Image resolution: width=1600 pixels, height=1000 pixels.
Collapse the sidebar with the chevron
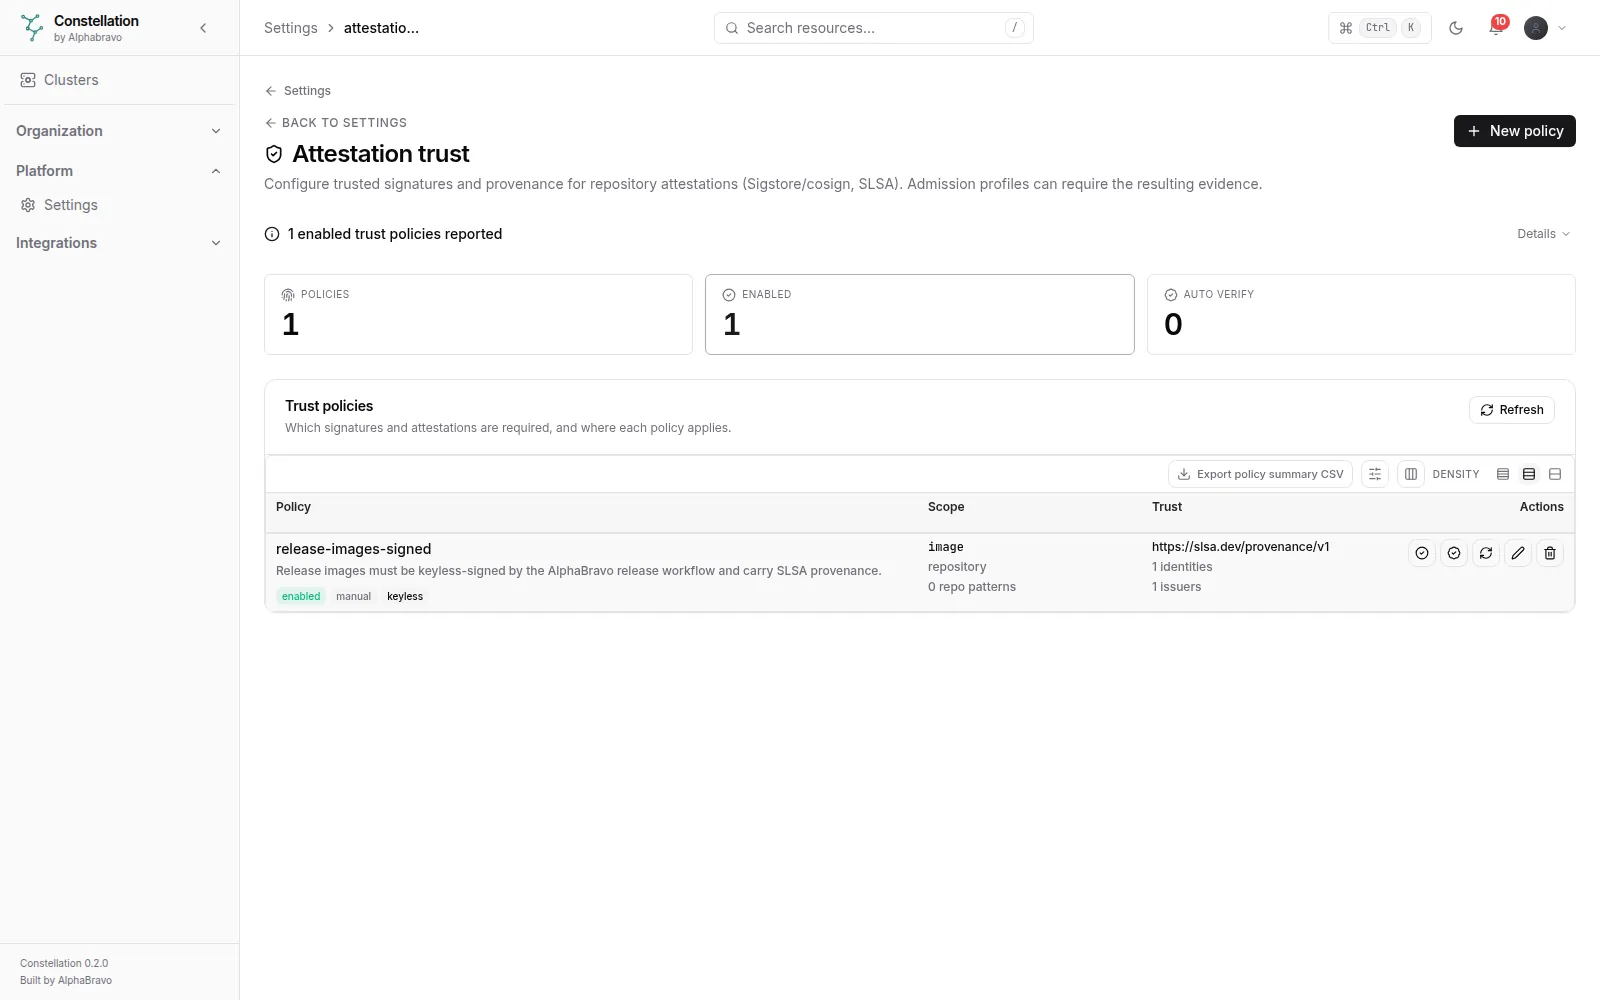pos(203,28)
